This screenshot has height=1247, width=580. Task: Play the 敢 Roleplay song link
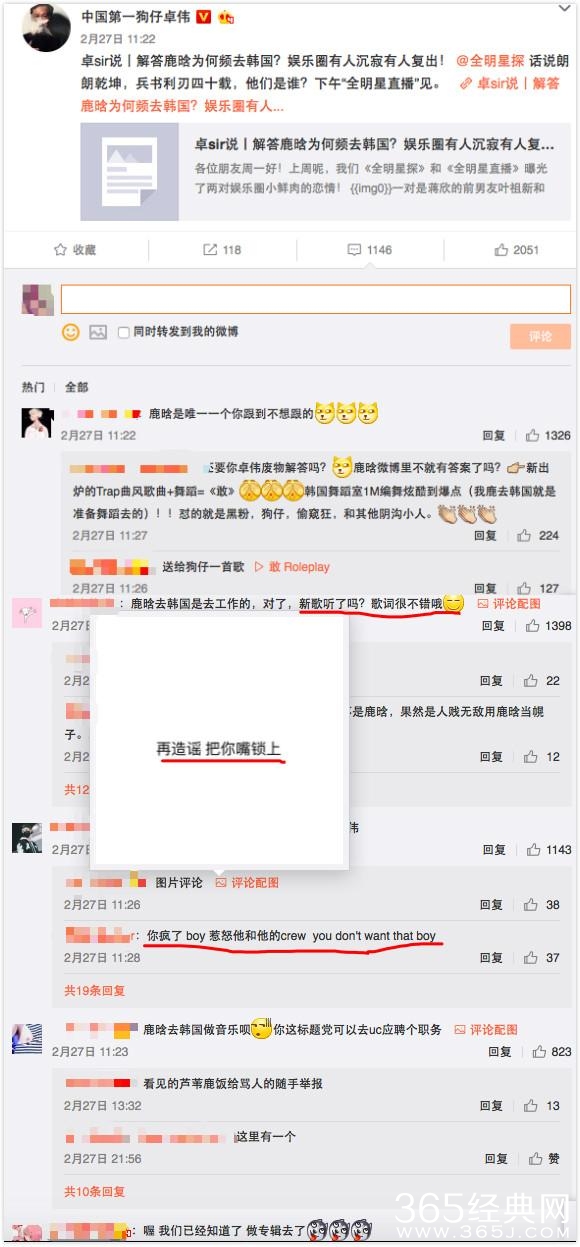(292, 567)
